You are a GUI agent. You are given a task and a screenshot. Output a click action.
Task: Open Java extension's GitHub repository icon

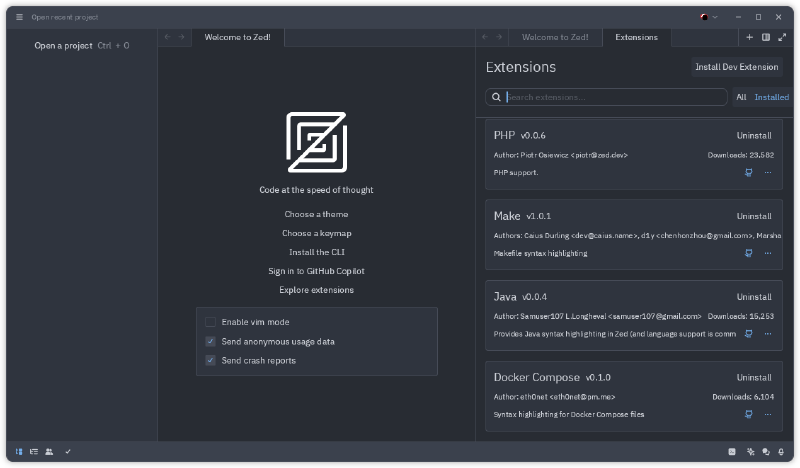[748, 334]
